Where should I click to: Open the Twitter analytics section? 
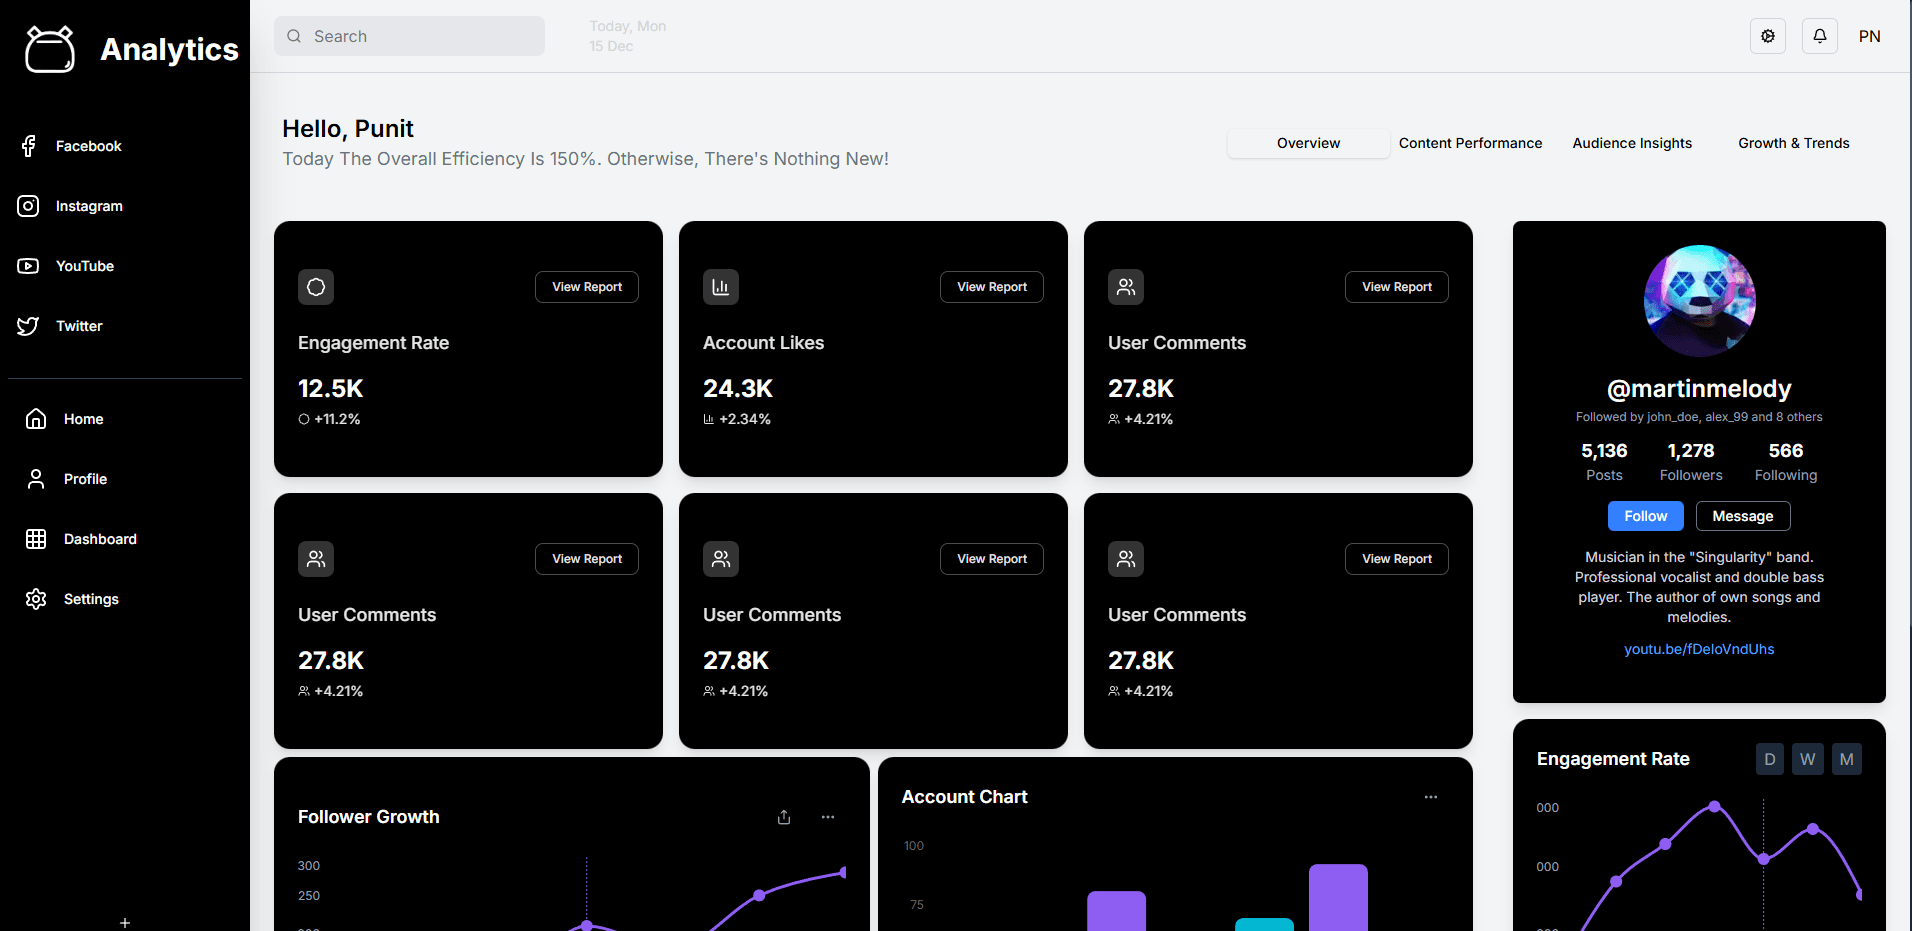(x=79, y=326)
